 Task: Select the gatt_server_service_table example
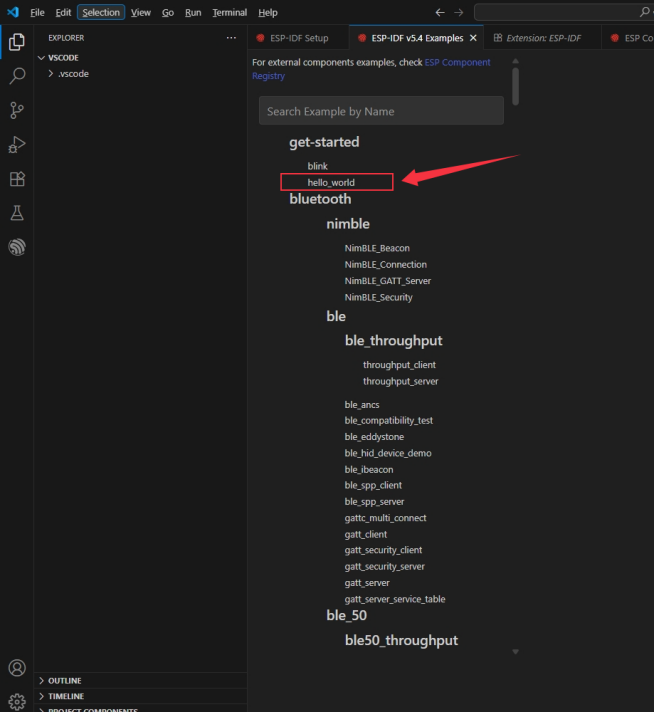(x=395, y=599)
